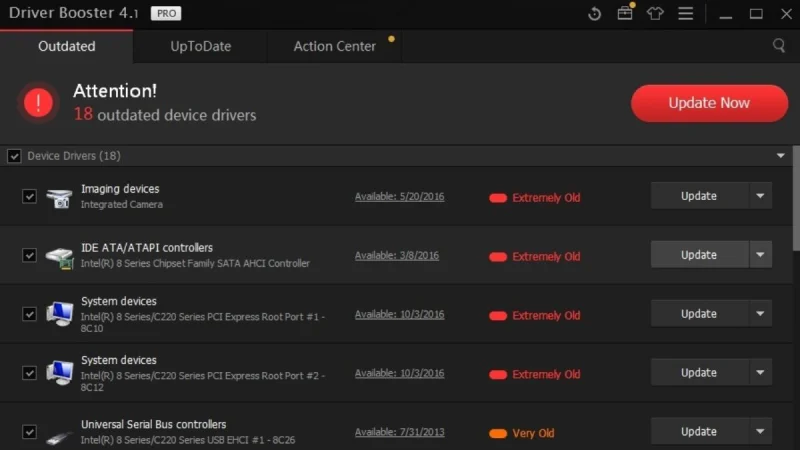Collapse the Device Drivers list arrow
The width and height of the screenshot is (800, 450).
[x=781, y=156]
